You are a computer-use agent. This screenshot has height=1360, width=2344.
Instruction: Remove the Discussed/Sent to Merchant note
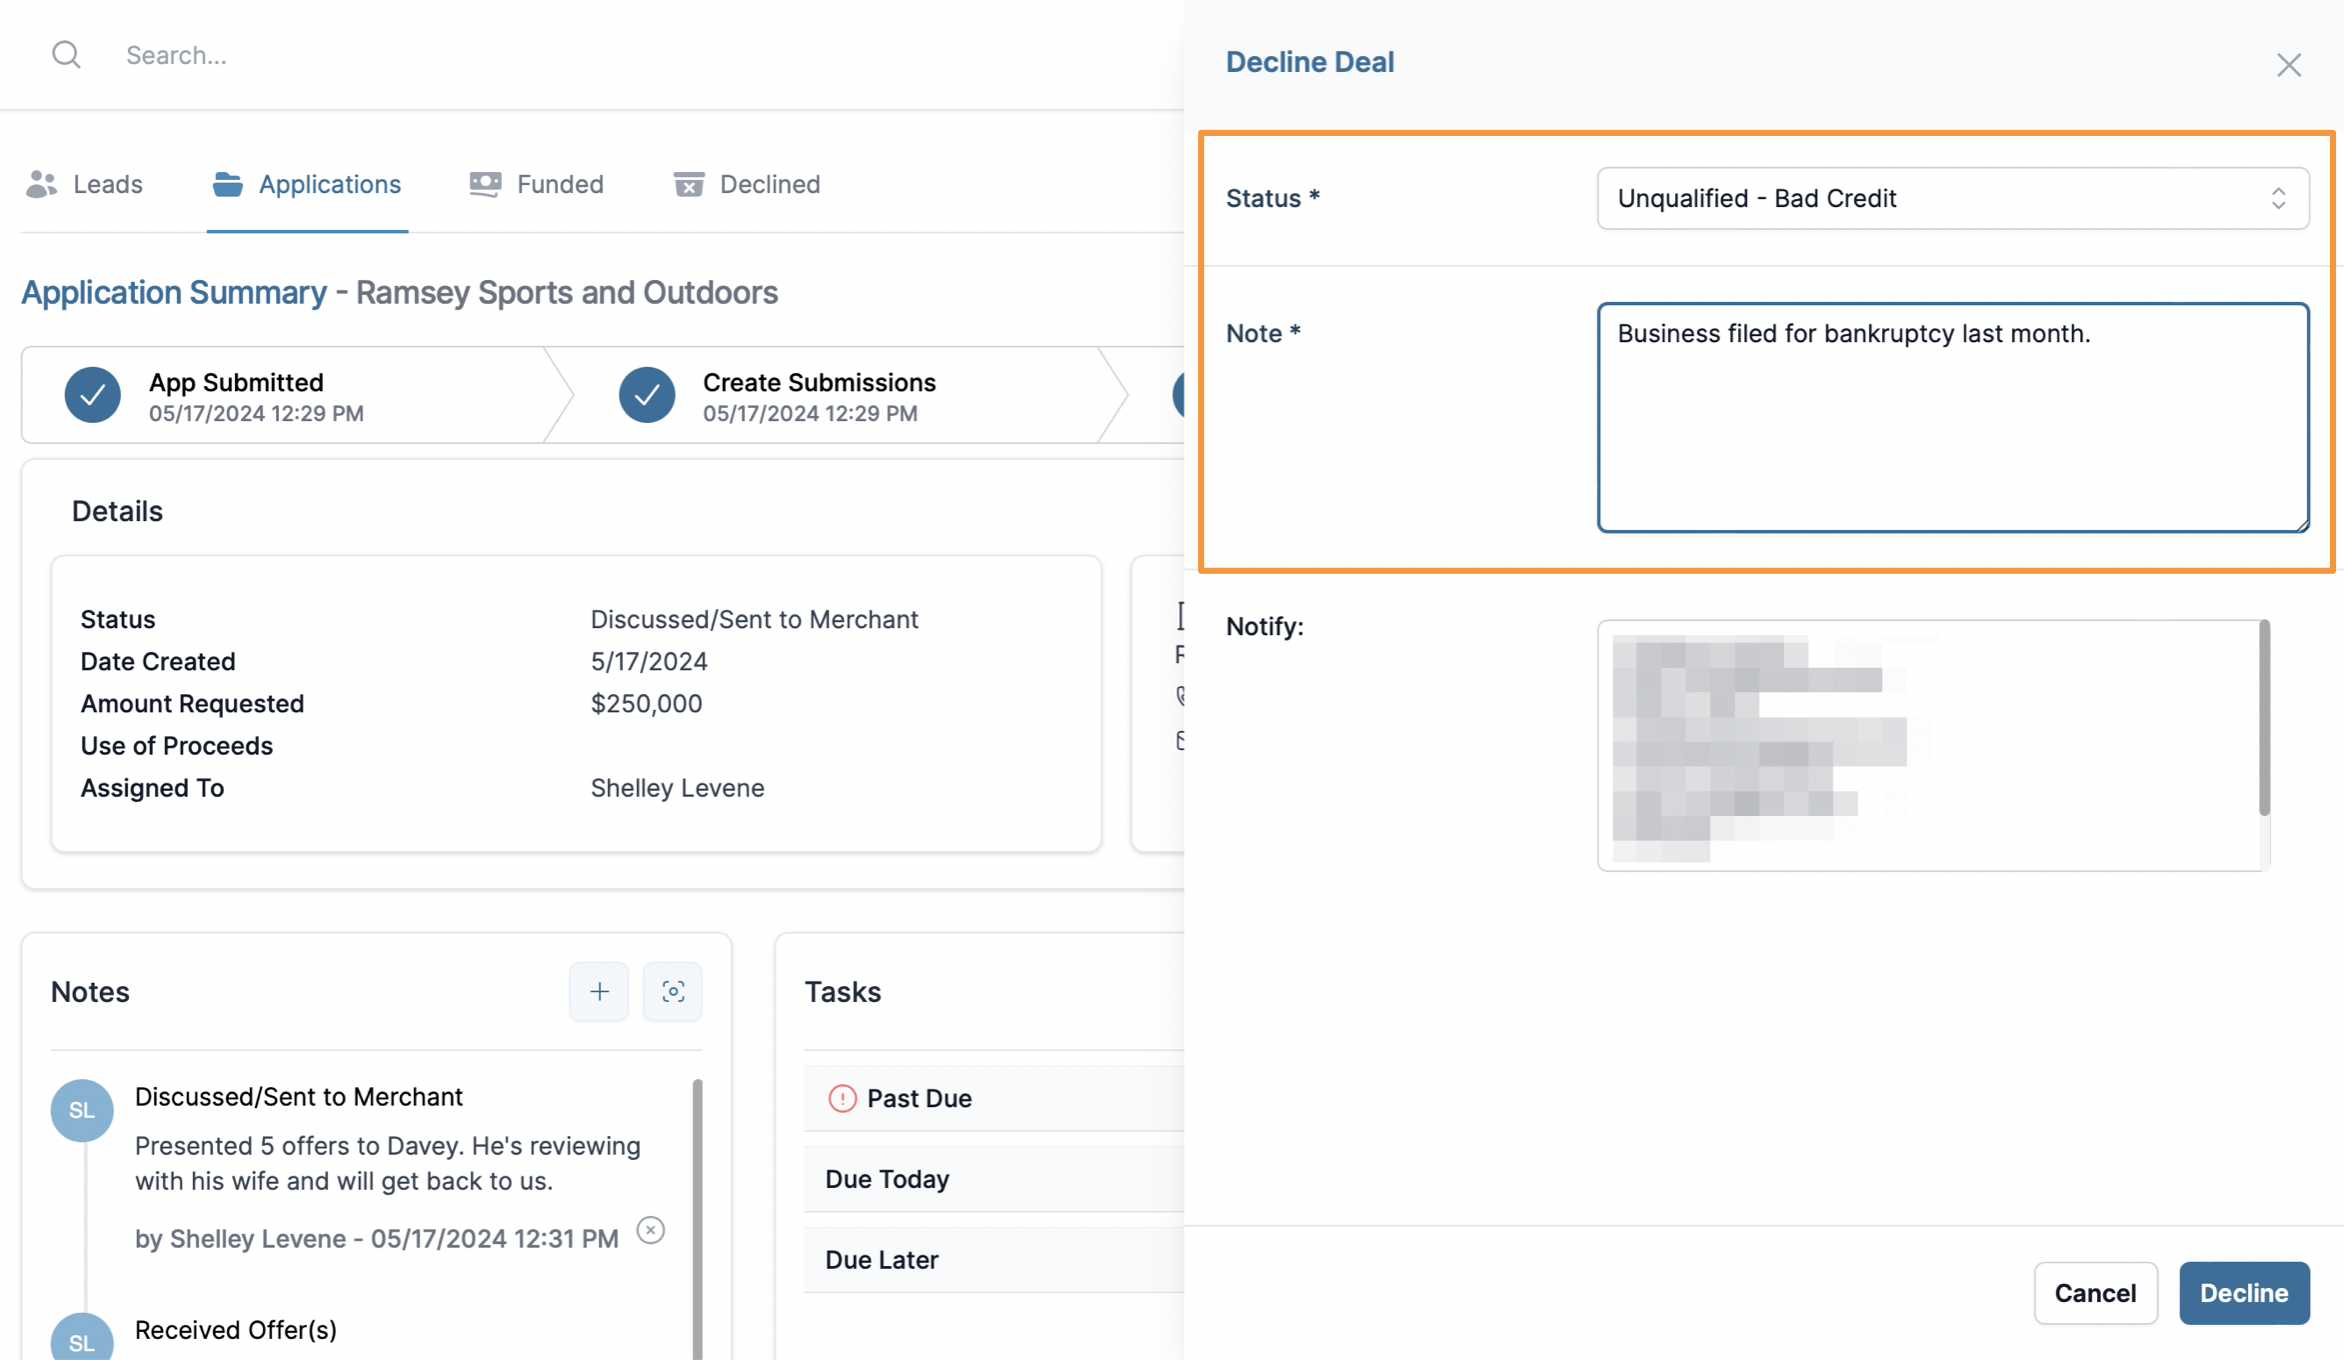[x=651, y=1230]
